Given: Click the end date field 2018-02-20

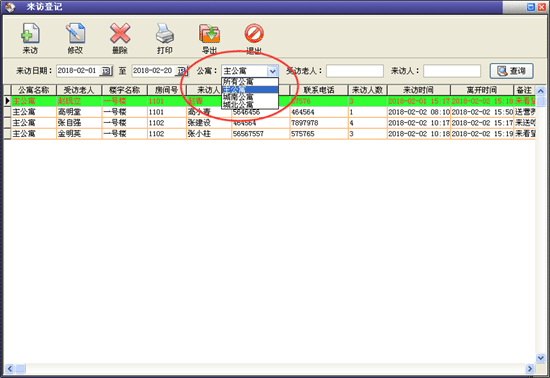Looking at the screenshot, I should (x=153, y=71).
